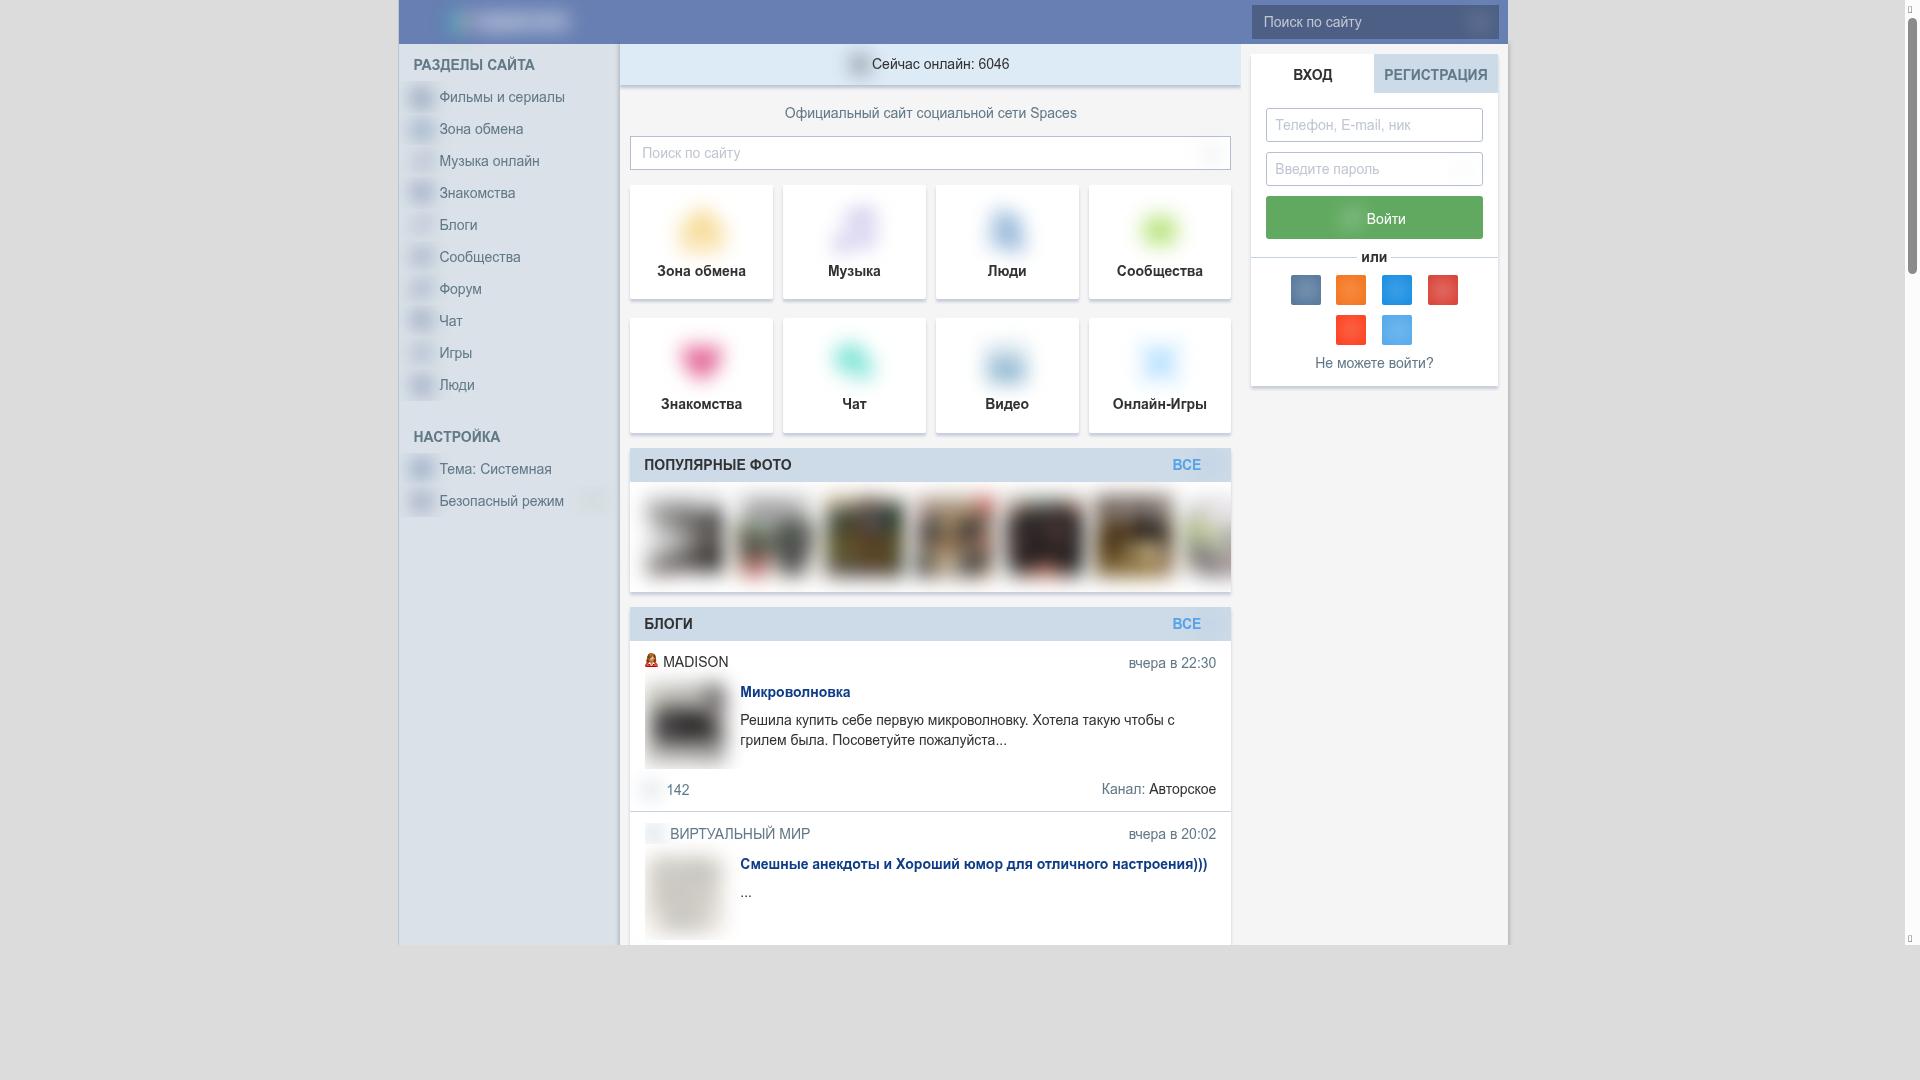This screenshot has height=1080, width=1920.
Task: Open the Онлайн-Игры tile icon
Action: pyautogui.click(x=1159, y=361)
